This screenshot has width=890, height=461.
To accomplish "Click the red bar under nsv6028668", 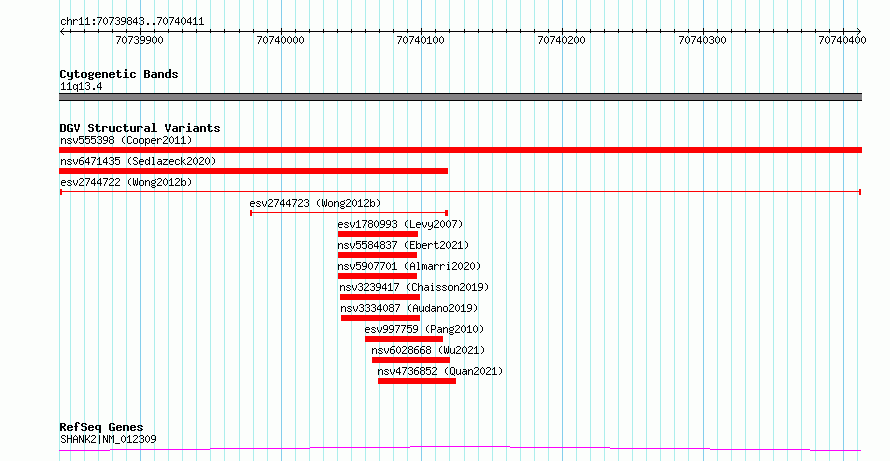I will [x=411, y=360].
